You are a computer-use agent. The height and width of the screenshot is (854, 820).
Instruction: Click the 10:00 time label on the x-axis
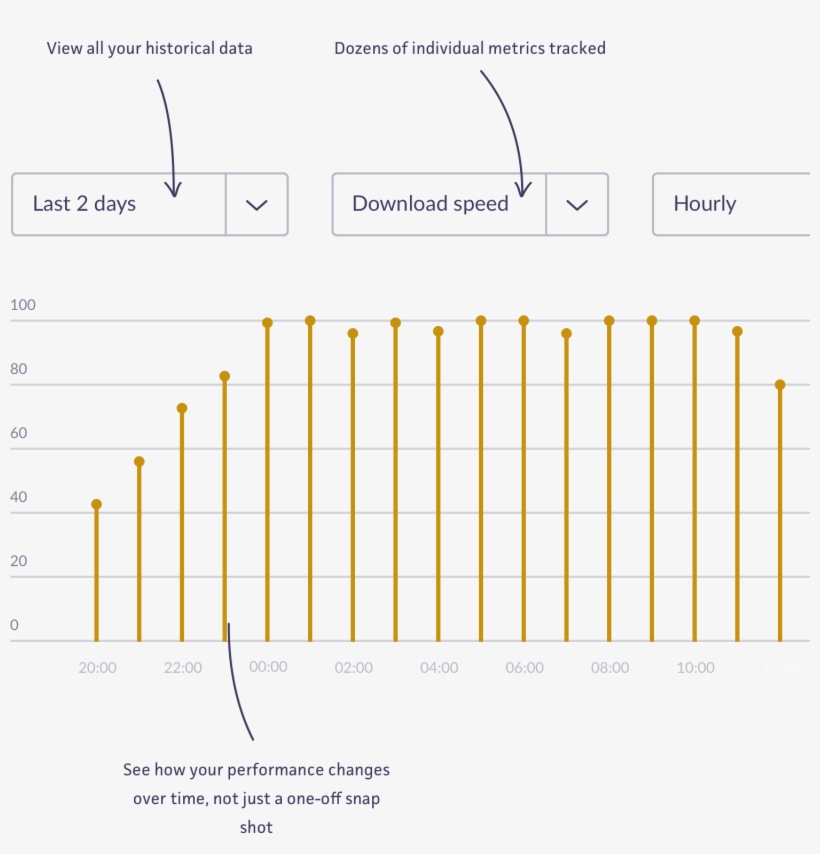(697, 667)
